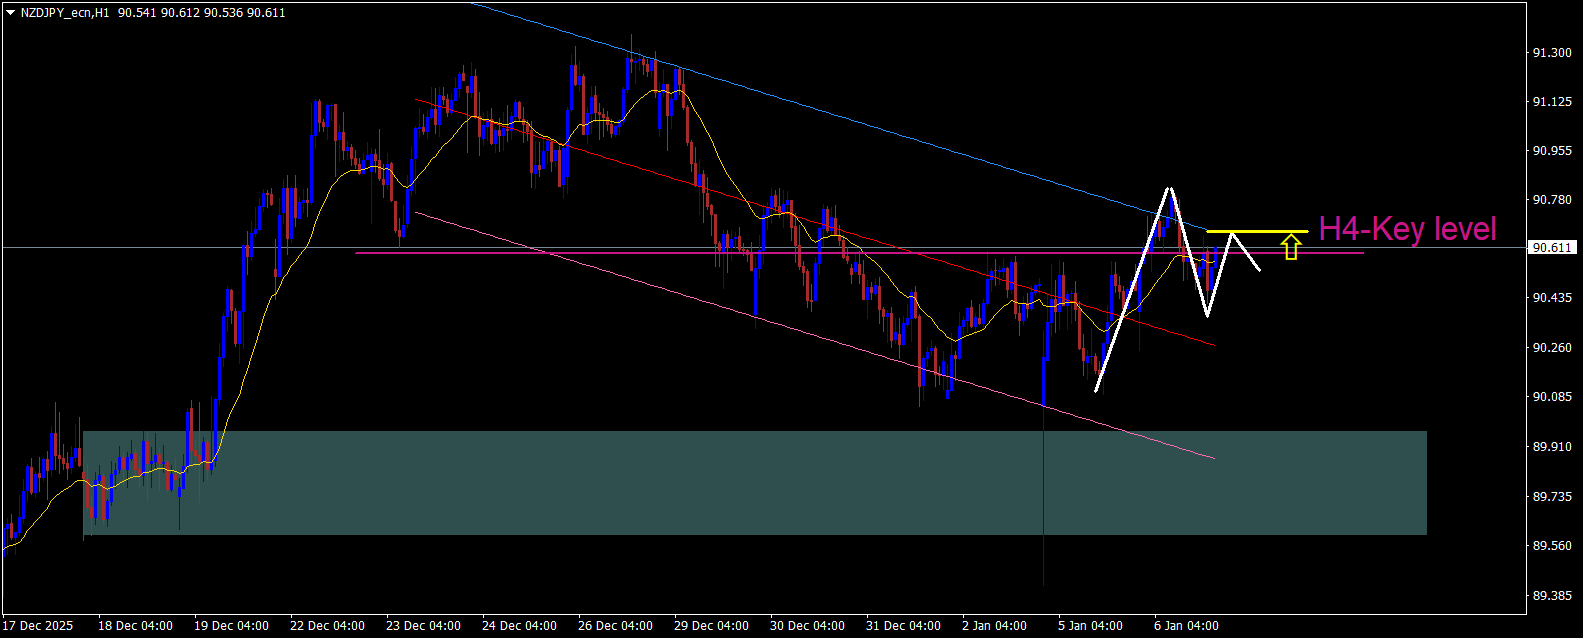1583x638 pixels.
Task: Click the NZDJPY_ecn,H1 symbol title
Action: pos(65,13)
